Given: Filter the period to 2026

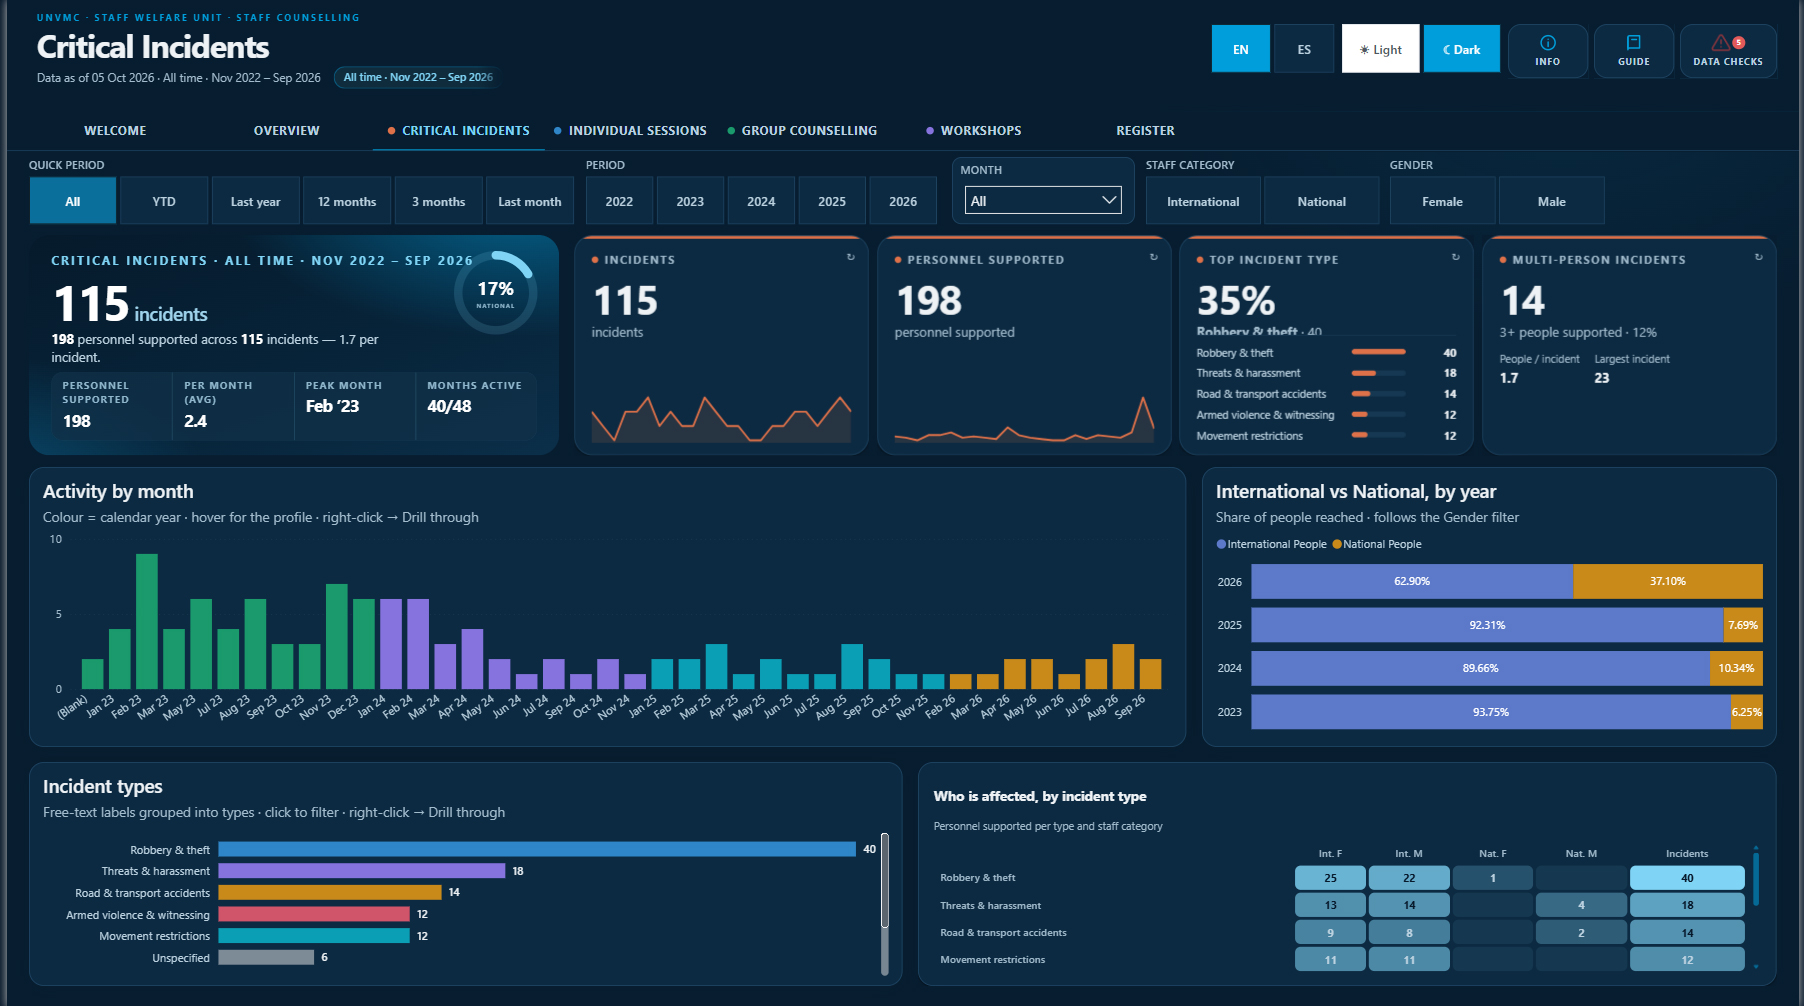Looking at the screenshot, I should tap(903, 201).
